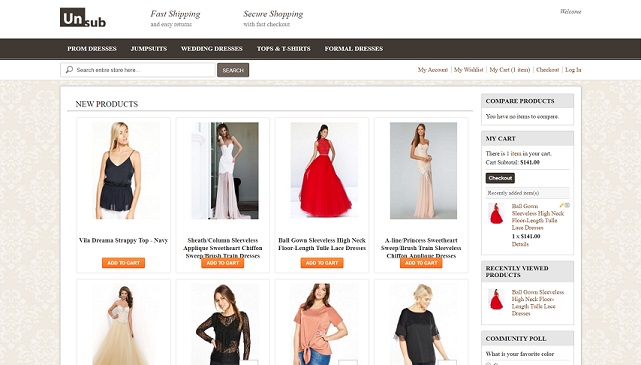
Task: View My Cart (1 item) link
Action: point(510,70)
